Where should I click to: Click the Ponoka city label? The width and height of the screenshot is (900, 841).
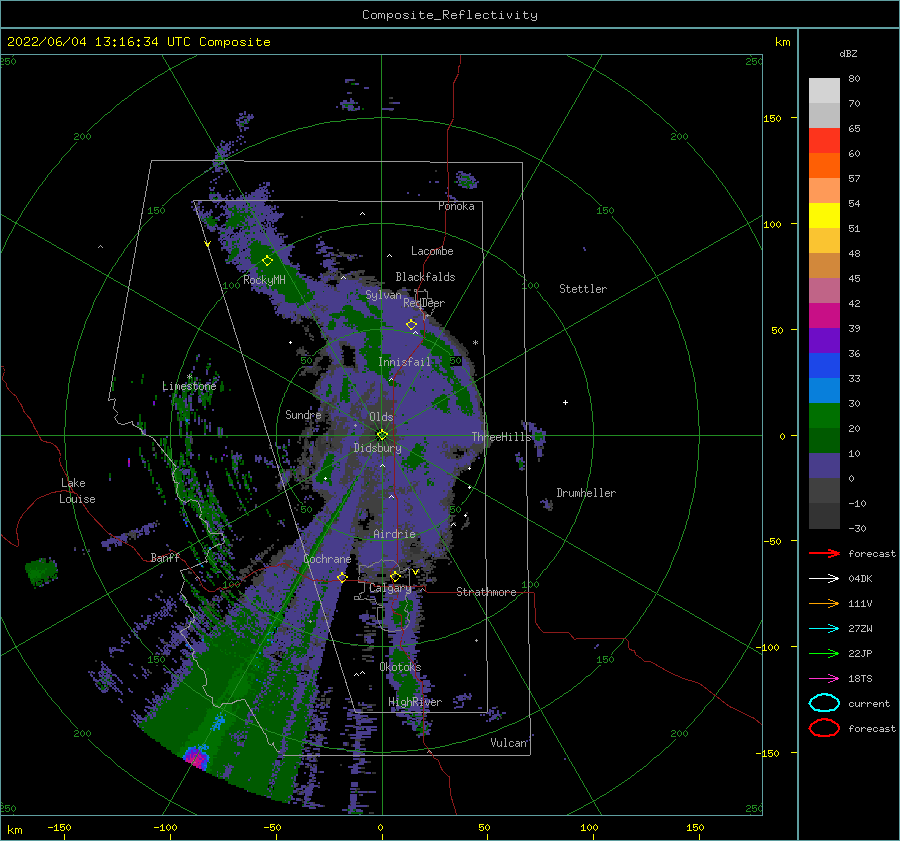456,206
